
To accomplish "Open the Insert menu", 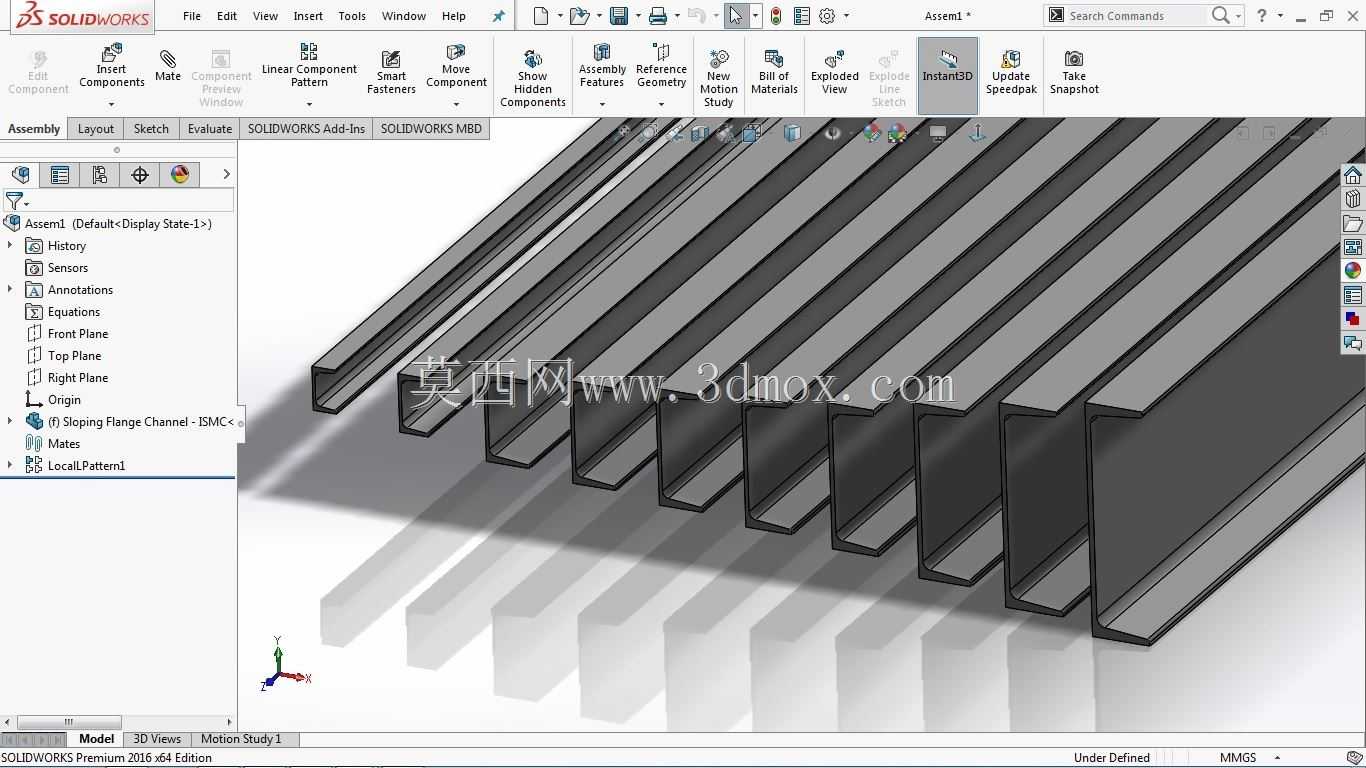I will (x=308, y=16).
